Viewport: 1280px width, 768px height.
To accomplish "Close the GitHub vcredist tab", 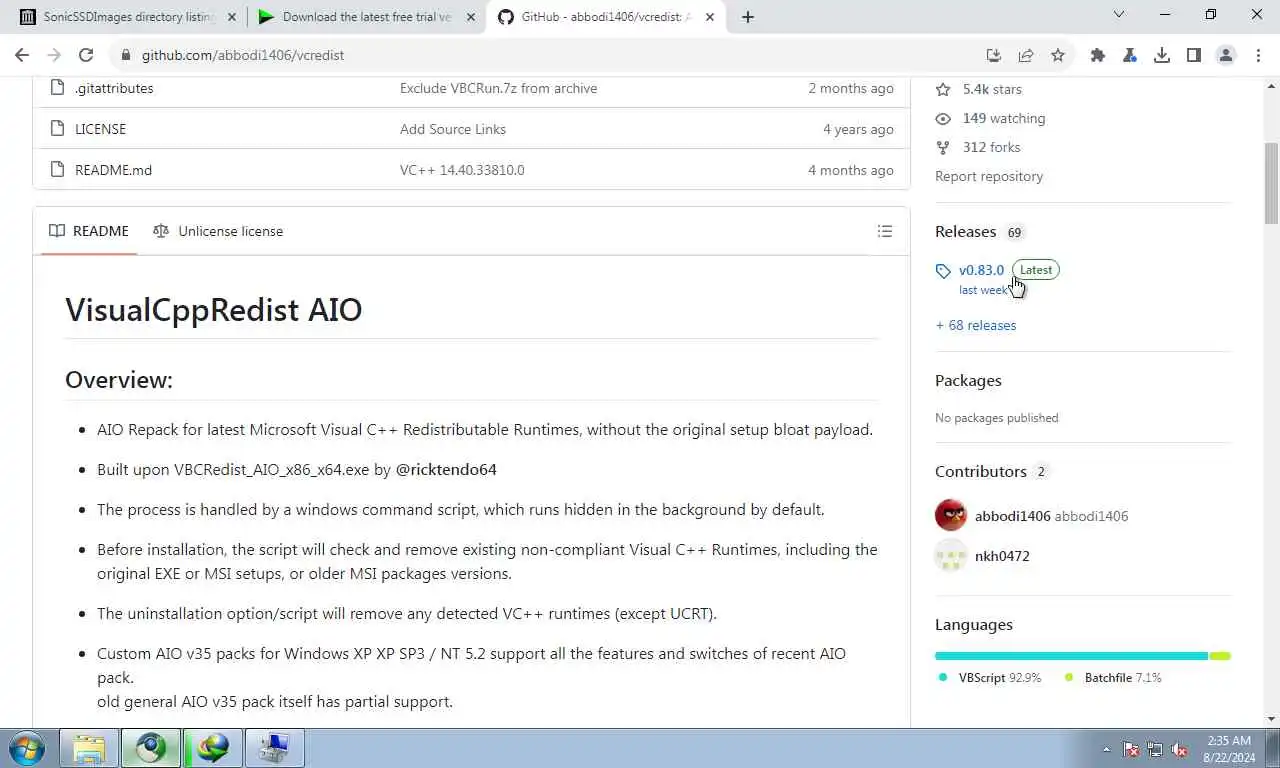I will pyautogui.click(x=709, y=17).
